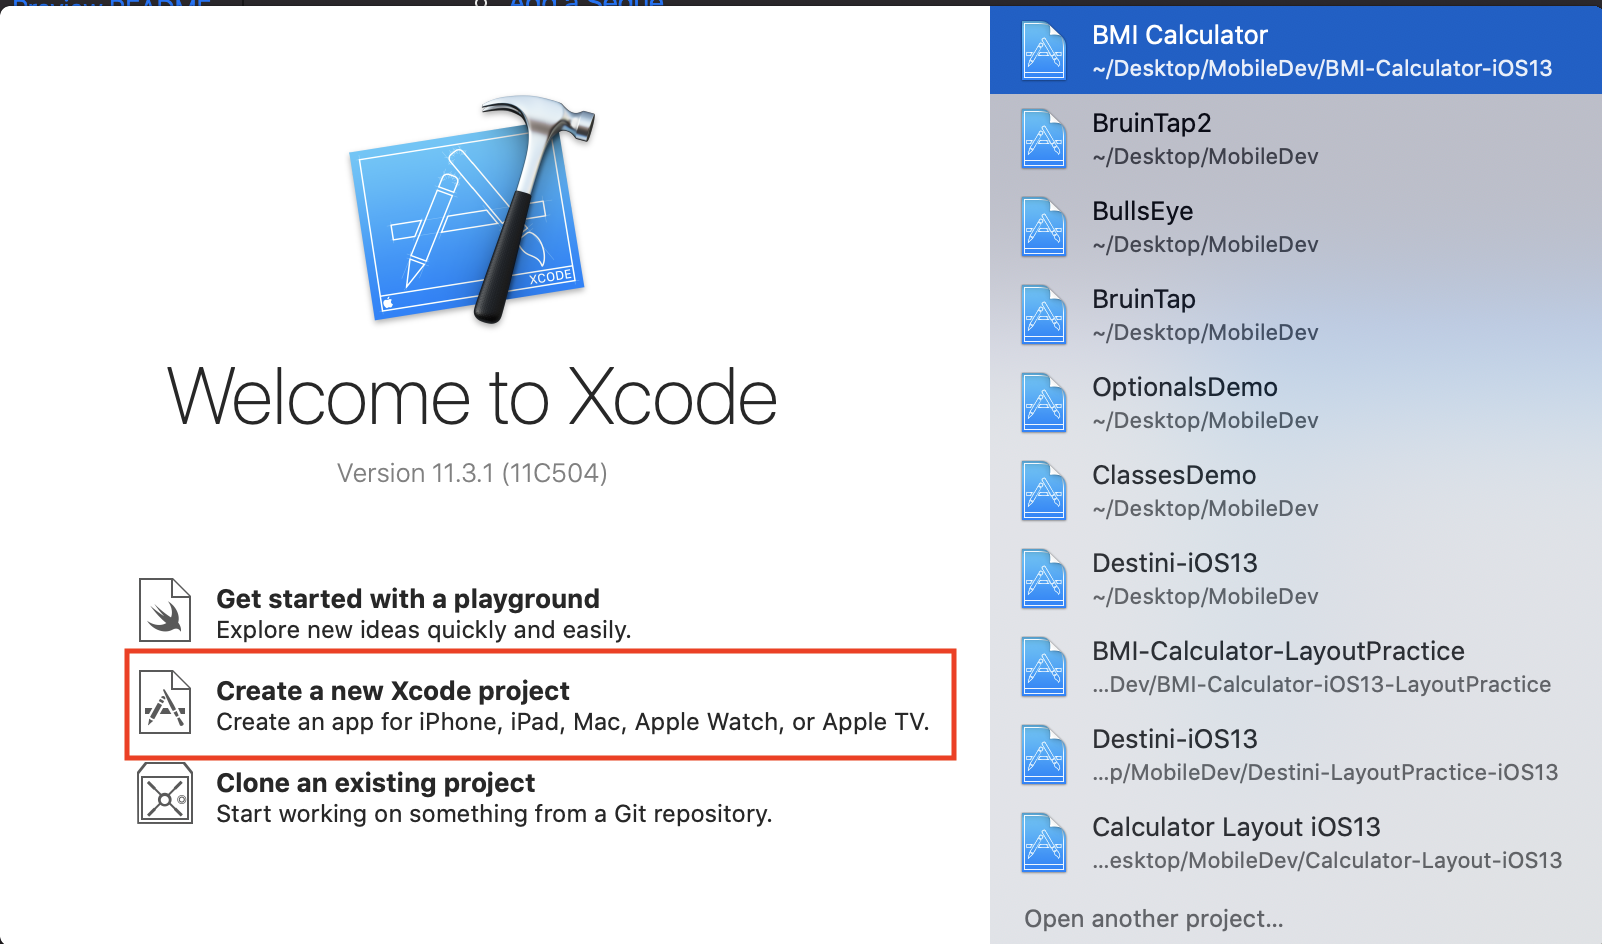Click the Destini-iOS13 MobileDev project file icon
Viewport: 1602px width, 944px height.
tap(1044, 579)
